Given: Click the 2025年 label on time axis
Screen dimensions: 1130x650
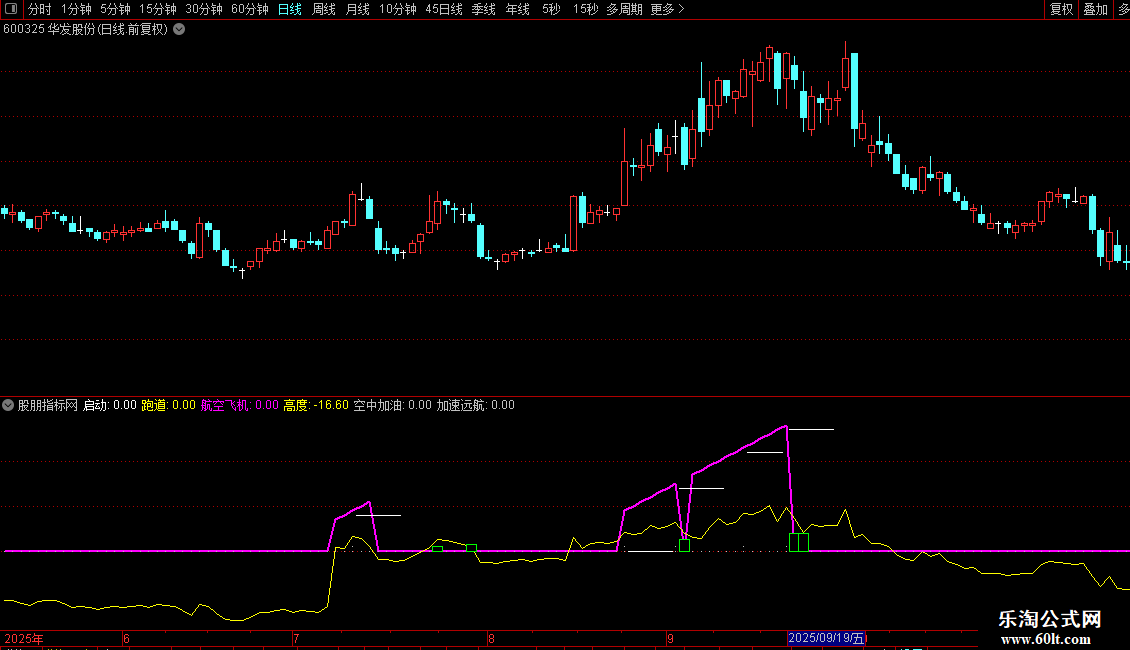Looking at the screenshot, I should tap(24, 638).
